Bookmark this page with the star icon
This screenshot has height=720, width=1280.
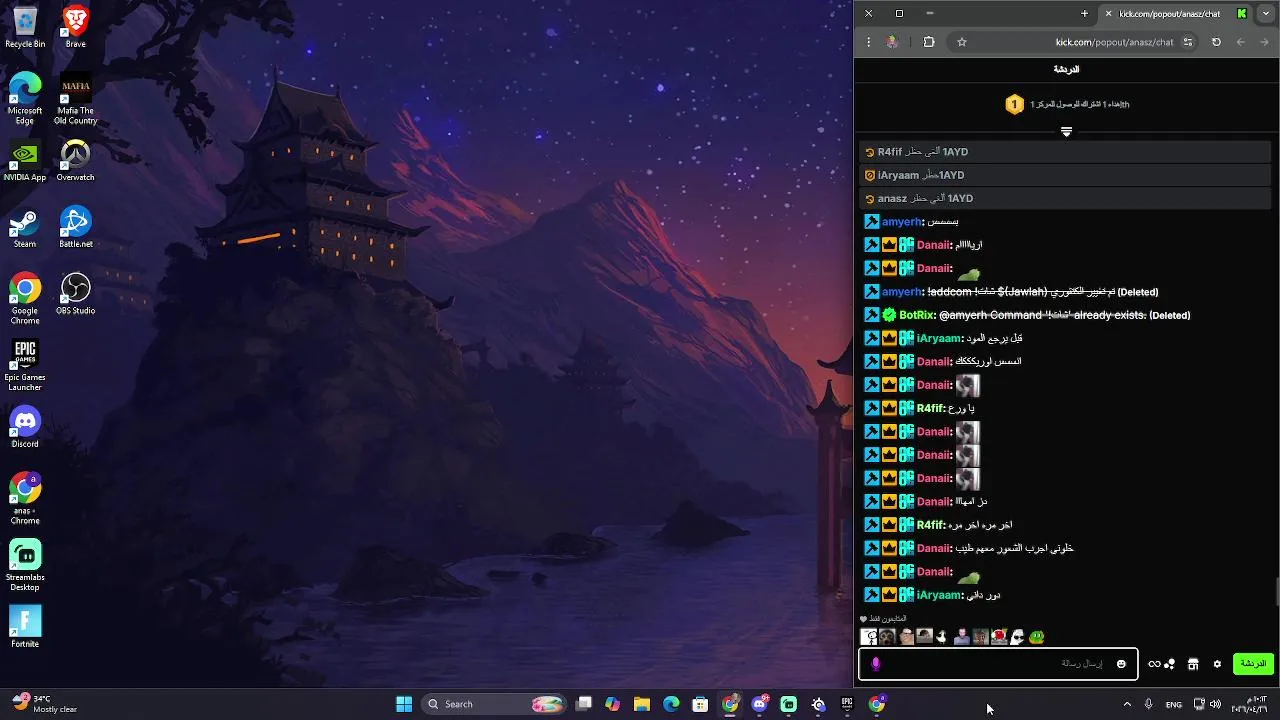point(962,42)
